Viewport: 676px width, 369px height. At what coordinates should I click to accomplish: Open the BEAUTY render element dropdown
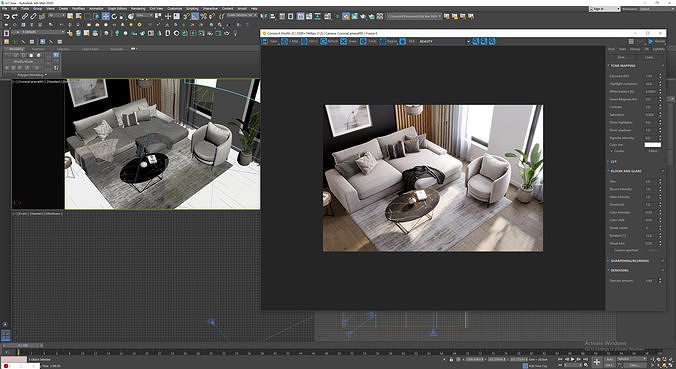pyautogui.click(x=444, y=41)
